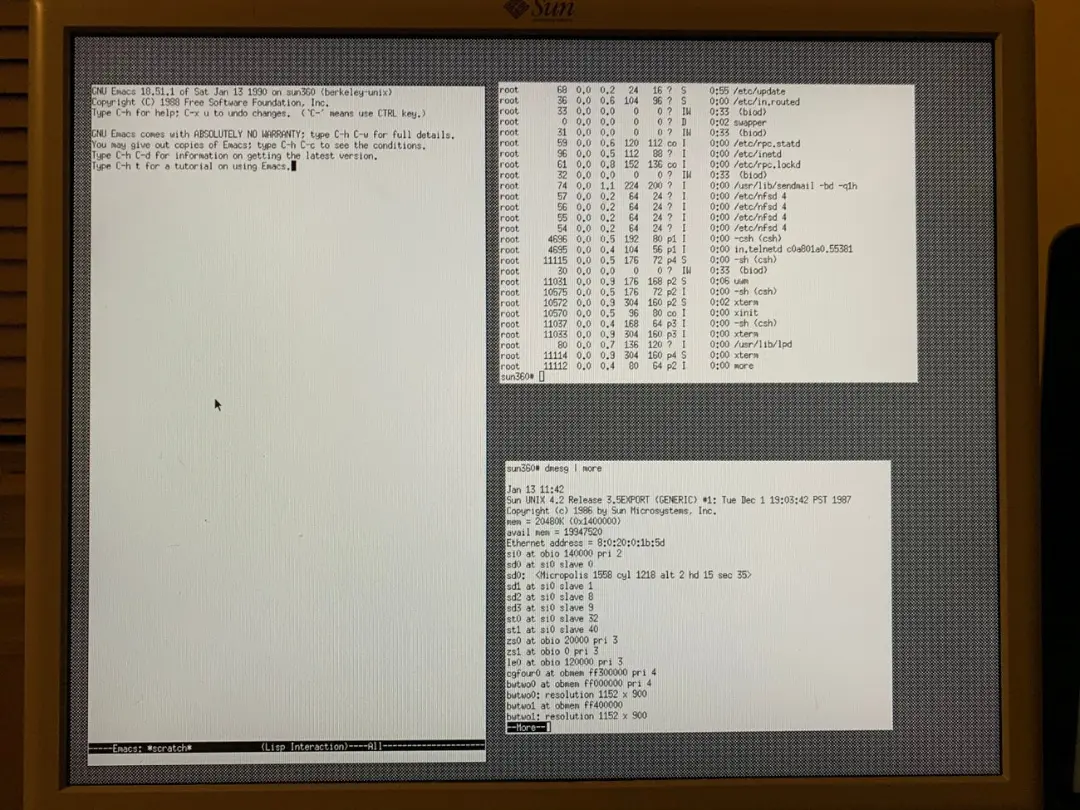Image resolution: width=1080 pixels, height=810 pixels.
Task: Click the '/usr/lib/sendmail -bd -q1h' row
Action: tap(678, 186)
